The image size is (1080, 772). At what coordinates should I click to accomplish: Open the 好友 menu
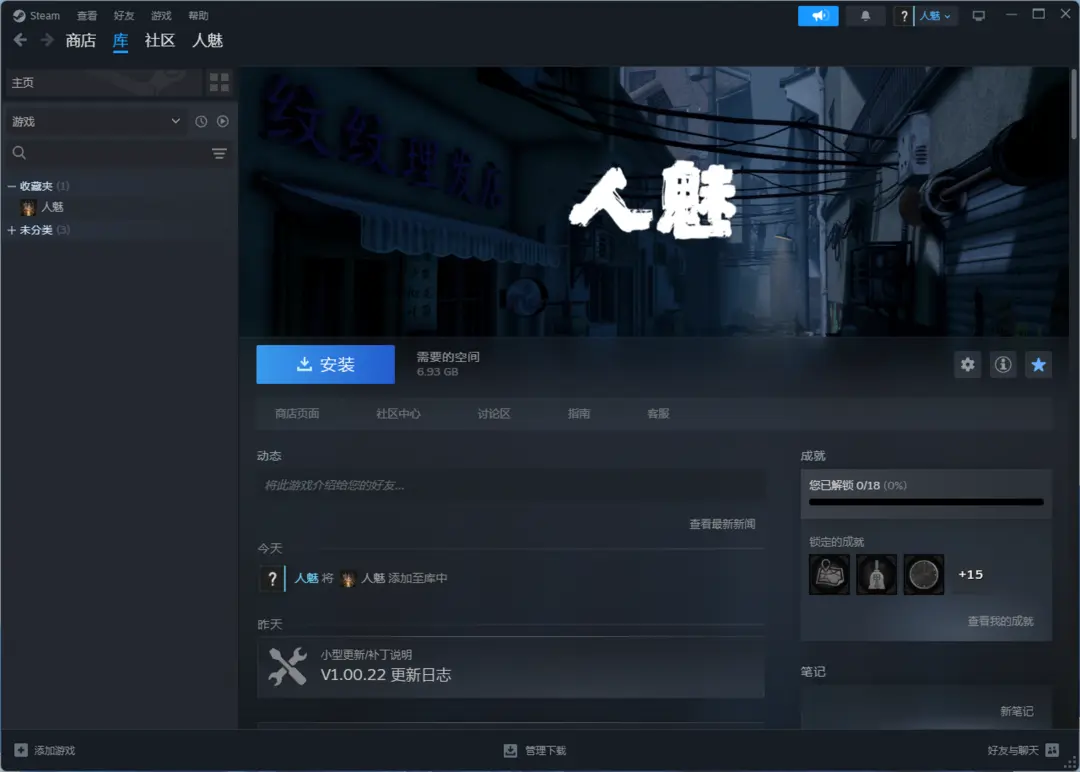[124, 15]
